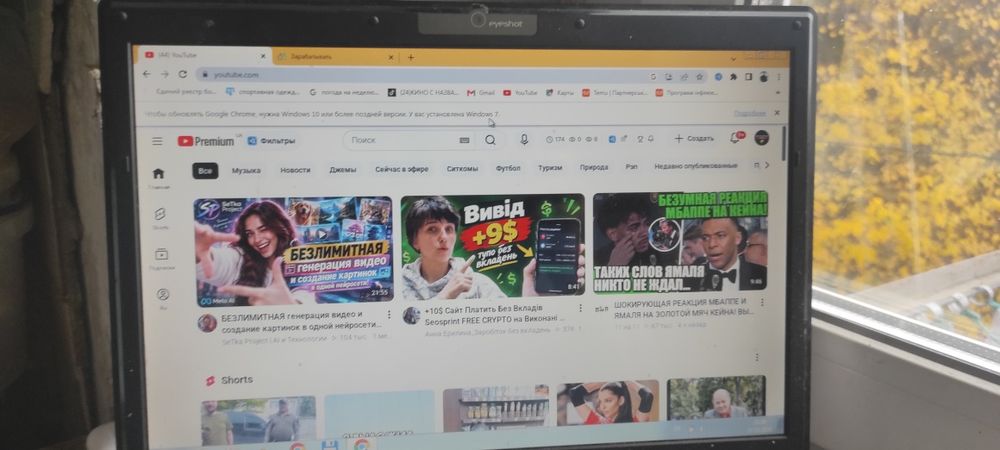Viewport: 1000px width, 450px height.
Task: Click the page vertical scrollbar
Action: (x=784, y=143)
